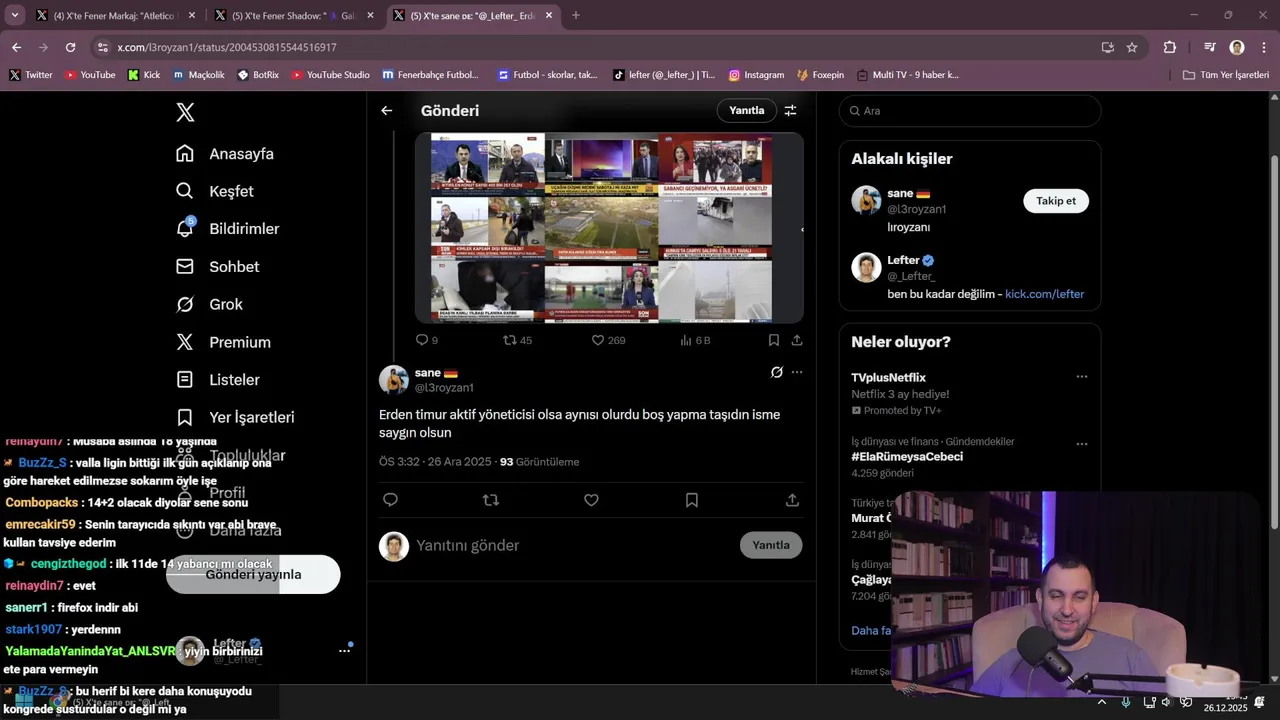
Task: Click the grey Yanıtla submit button
Action: 771,545
